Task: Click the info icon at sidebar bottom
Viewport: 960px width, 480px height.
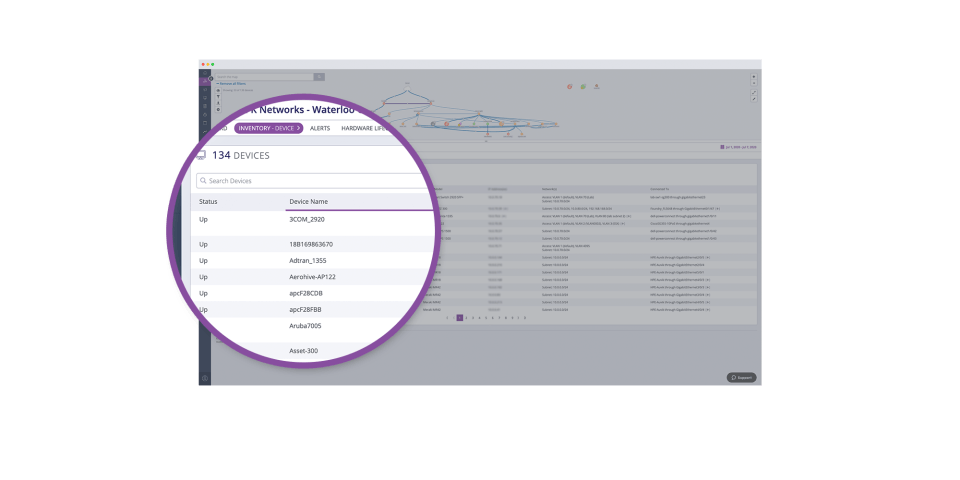Action: [204, 378]
